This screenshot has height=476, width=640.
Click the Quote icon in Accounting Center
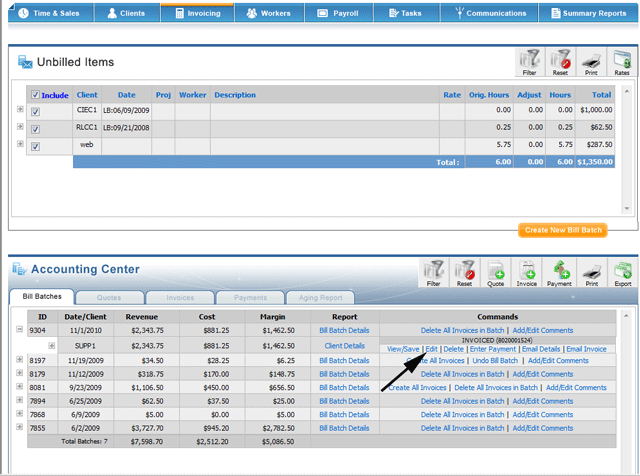pos(496,273)
